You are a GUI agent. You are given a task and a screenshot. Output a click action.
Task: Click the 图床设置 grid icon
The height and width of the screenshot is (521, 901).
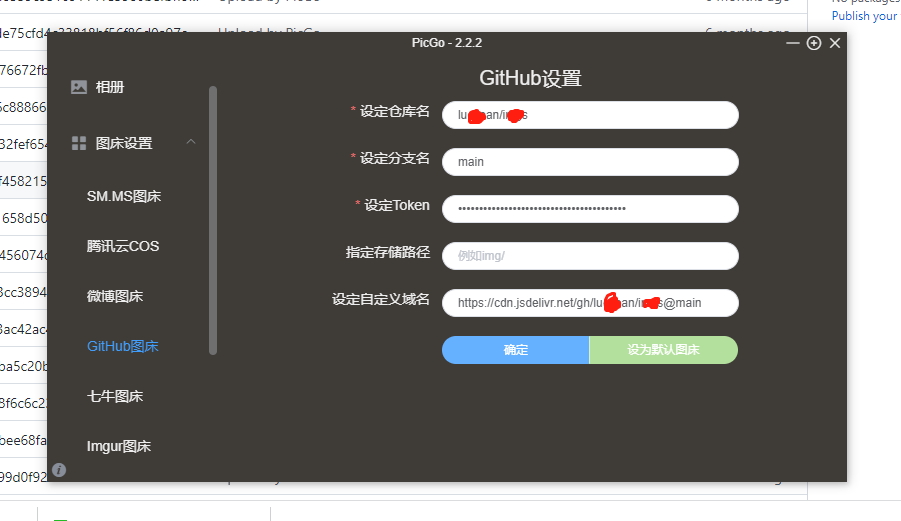(79, 143)
